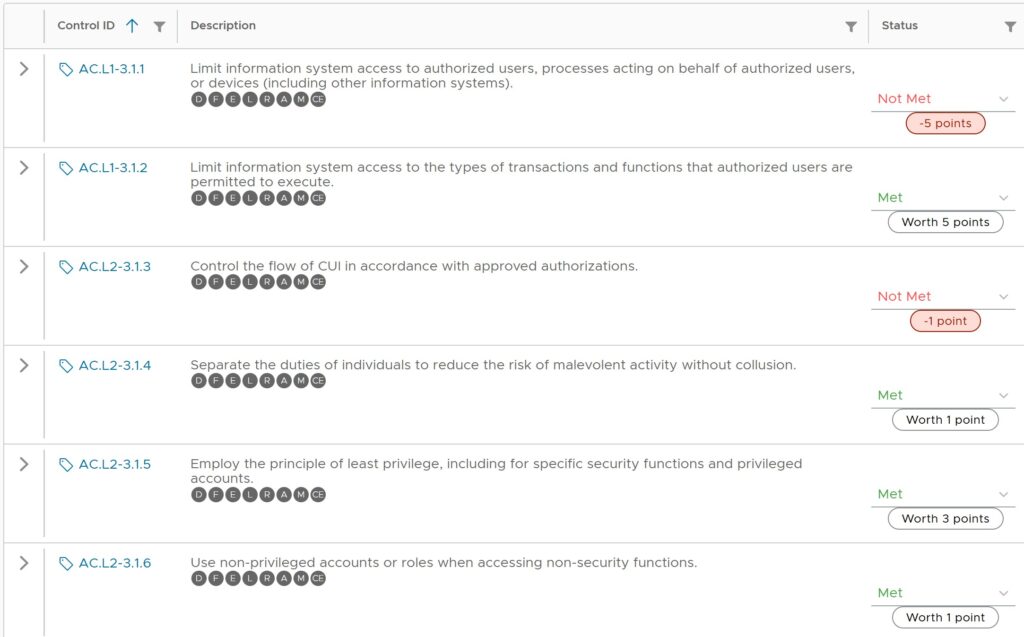Click the tag icon beside AC.L2-3.1.3
This screenshot has height=637, width=1024.
[x=66, y=267]
